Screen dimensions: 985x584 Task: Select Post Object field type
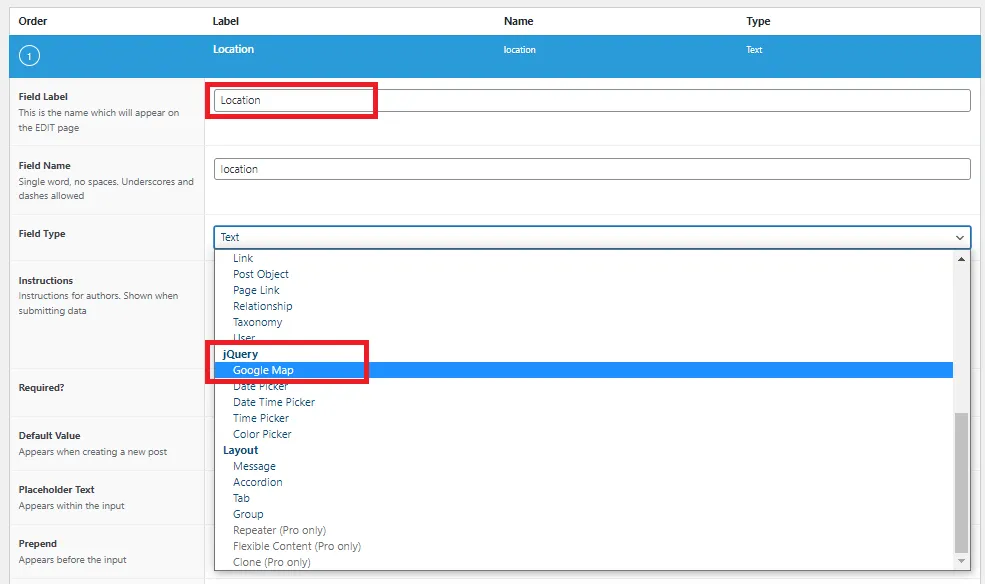[261, 274]
